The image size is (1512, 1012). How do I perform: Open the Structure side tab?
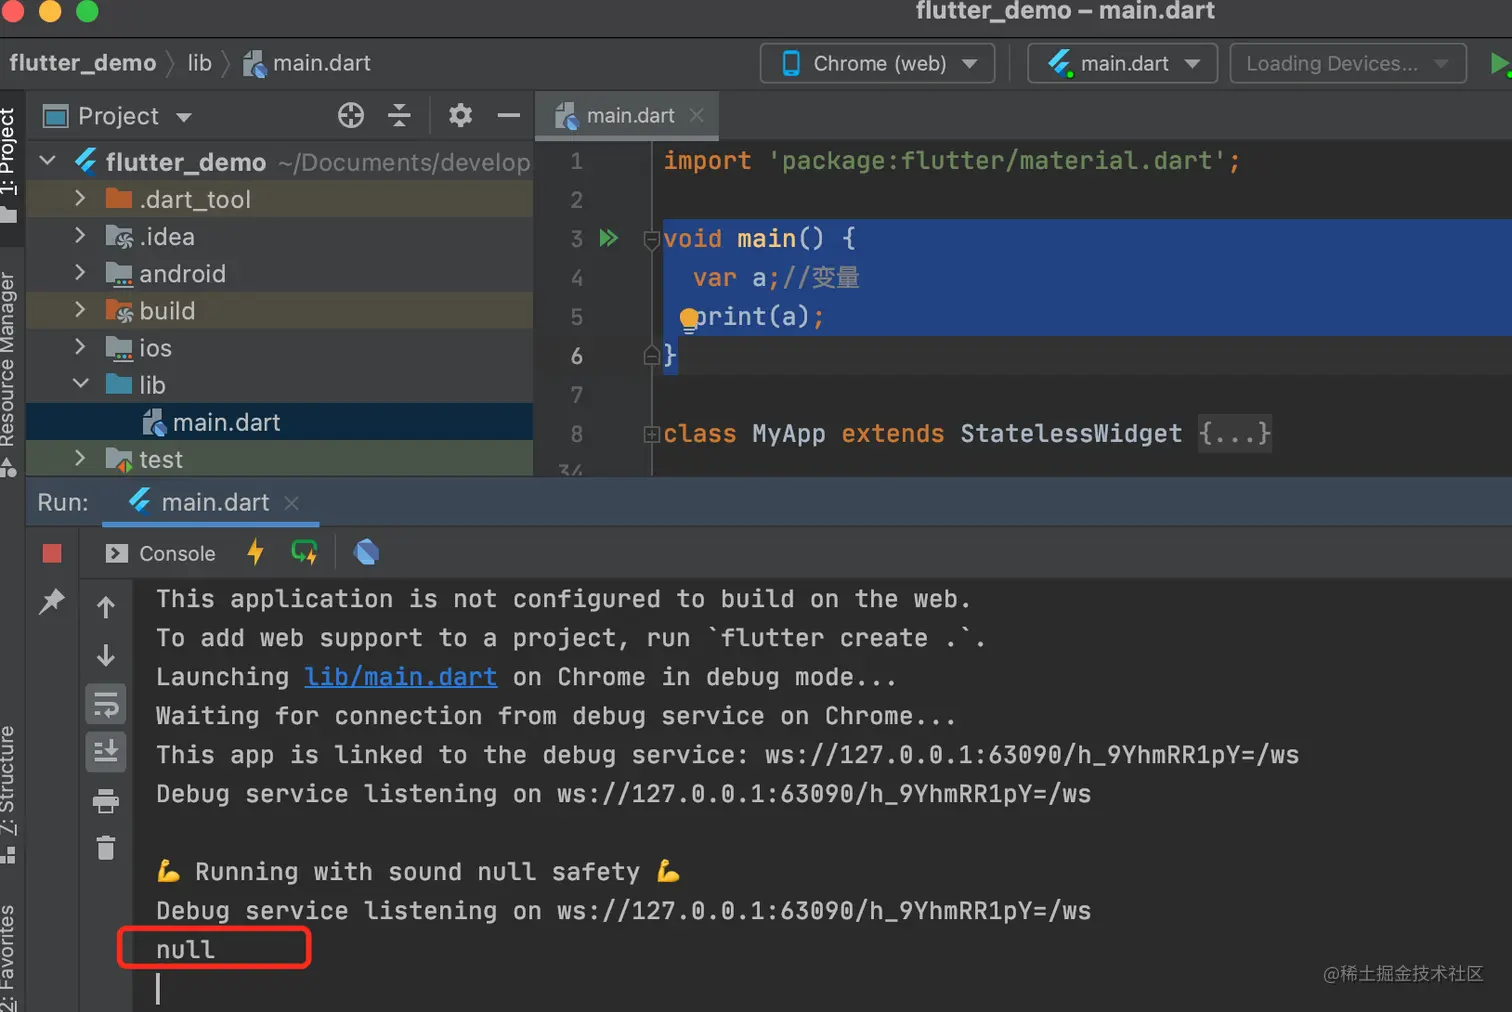pos(8,793)
